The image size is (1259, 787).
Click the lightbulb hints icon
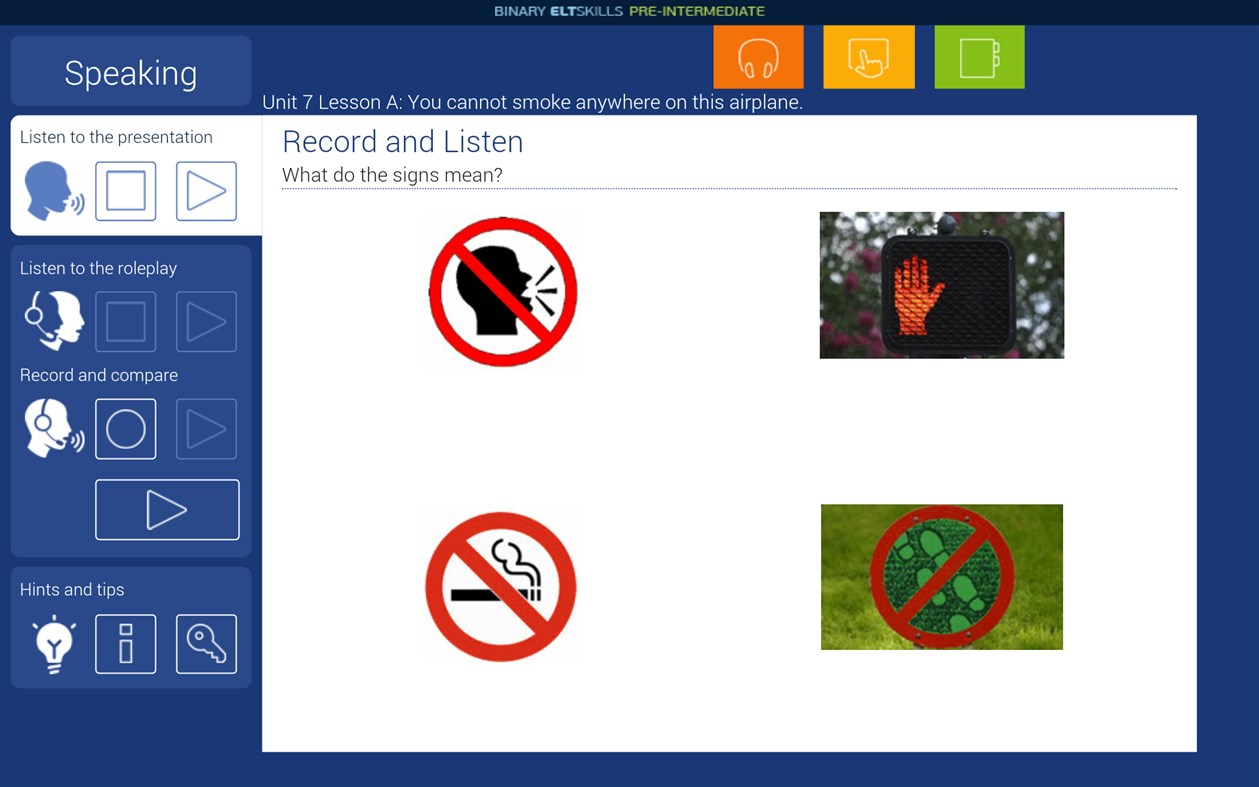(x=54, y=644)
